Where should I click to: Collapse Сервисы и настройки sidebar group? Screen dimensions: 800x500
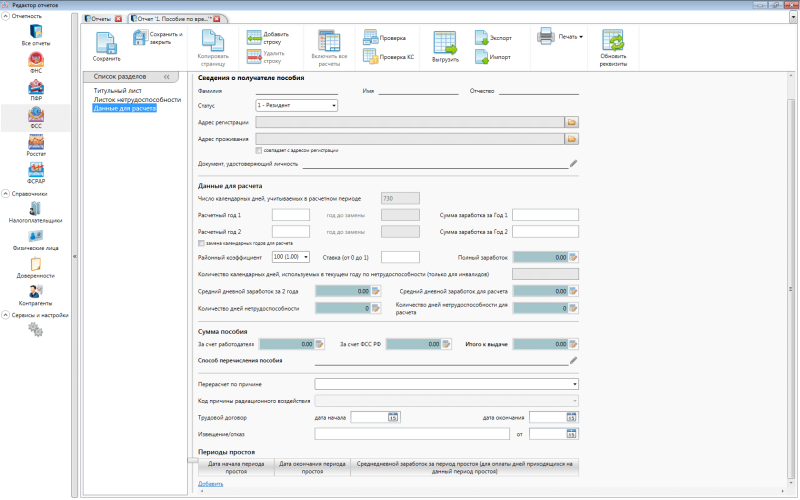[x=6, y=315]
